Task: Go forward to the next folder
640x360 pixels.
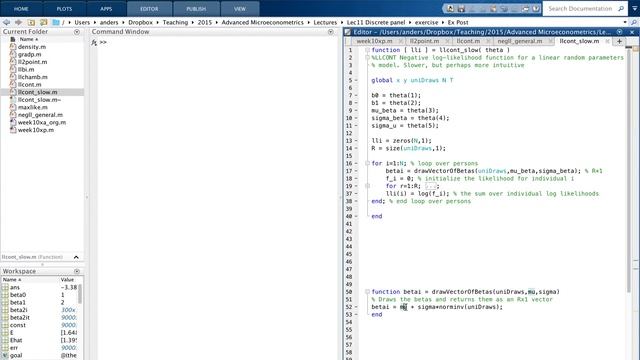Action: 18,22
